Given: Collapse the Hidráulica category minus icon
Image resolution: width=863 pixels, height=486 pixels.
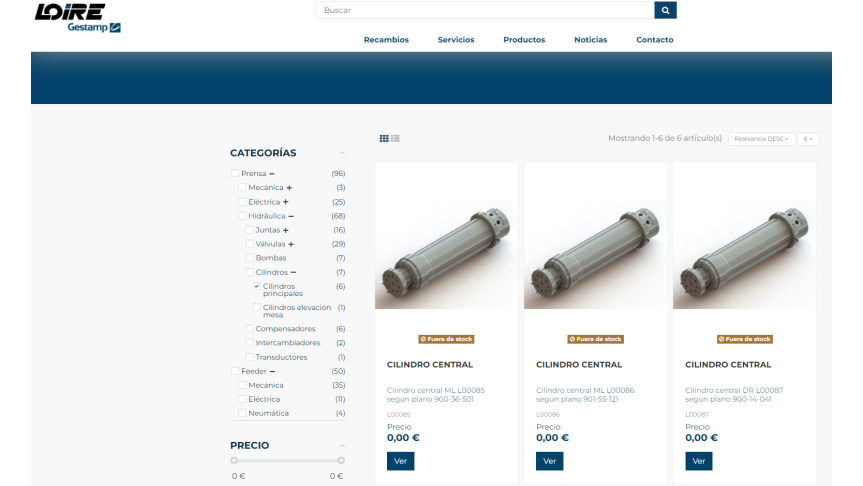Looking at the screenshot, I should pyautogui.click(x=291, y=216).
